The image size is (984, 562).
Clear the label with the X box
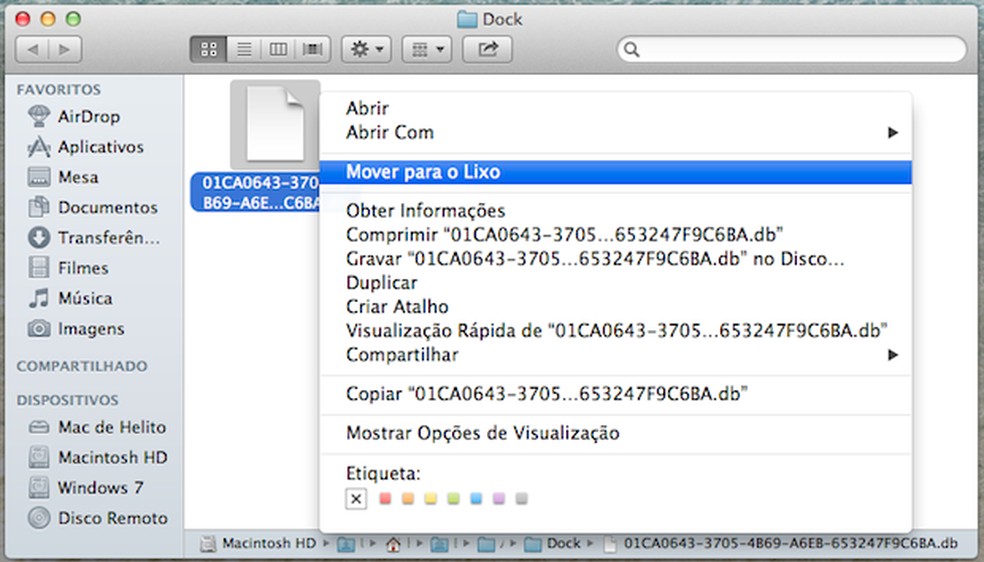pos(356,499)
